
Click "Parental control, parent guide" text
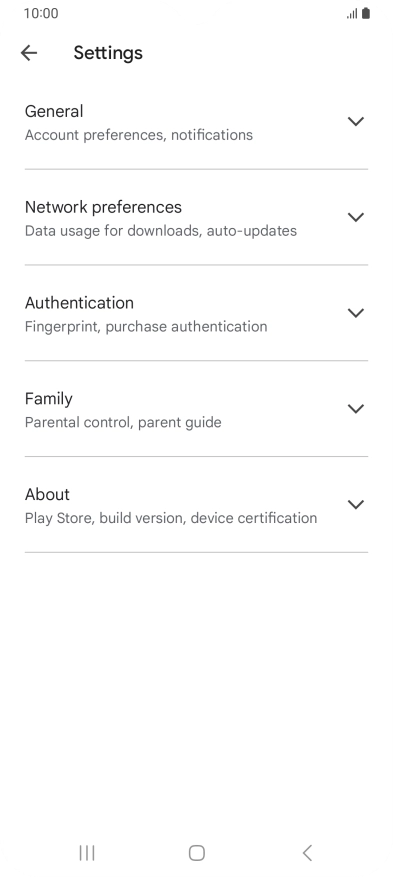(123, 422)
